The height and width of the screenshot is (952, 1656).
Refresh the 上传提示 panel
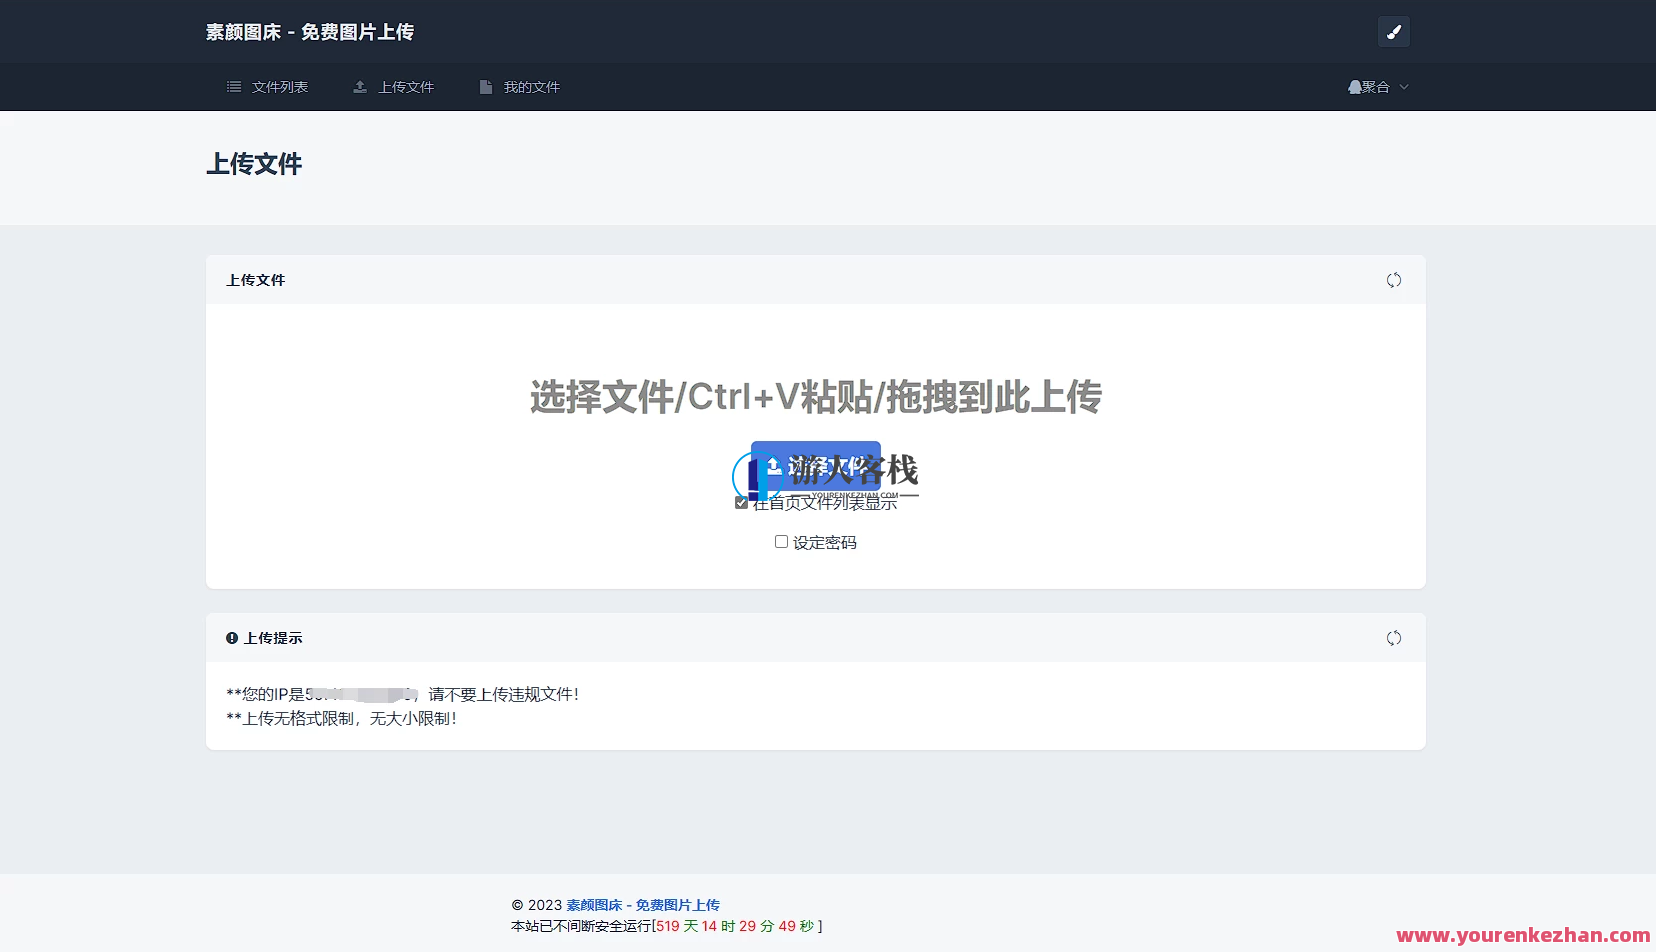[x=1394, y=638]
